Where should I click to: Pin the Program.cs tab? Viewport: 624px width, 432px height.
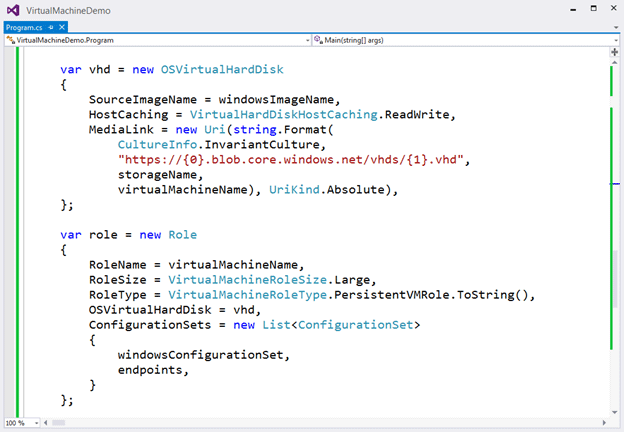coord(51,27)
